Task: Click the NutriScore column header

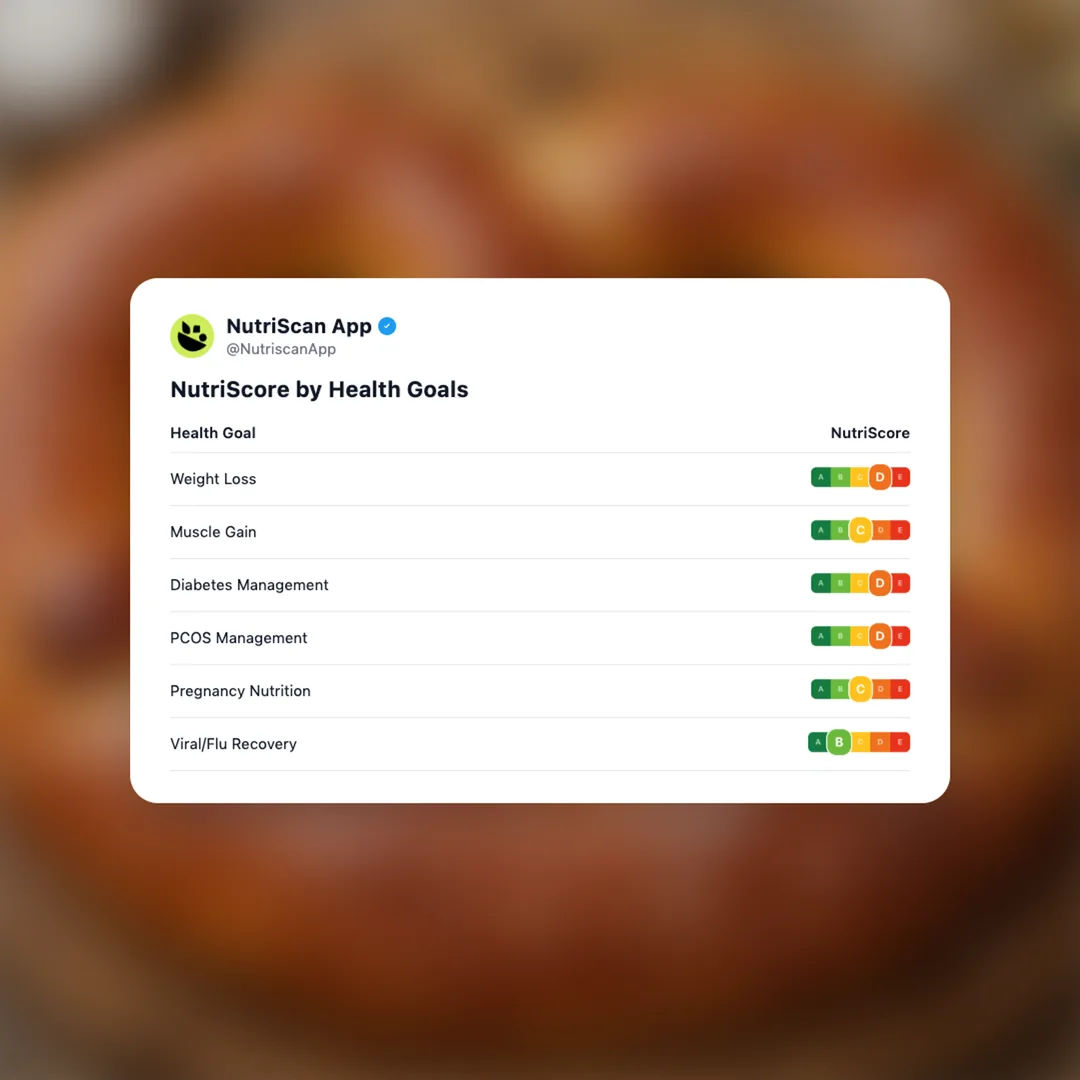Action: tap(870, 433)
